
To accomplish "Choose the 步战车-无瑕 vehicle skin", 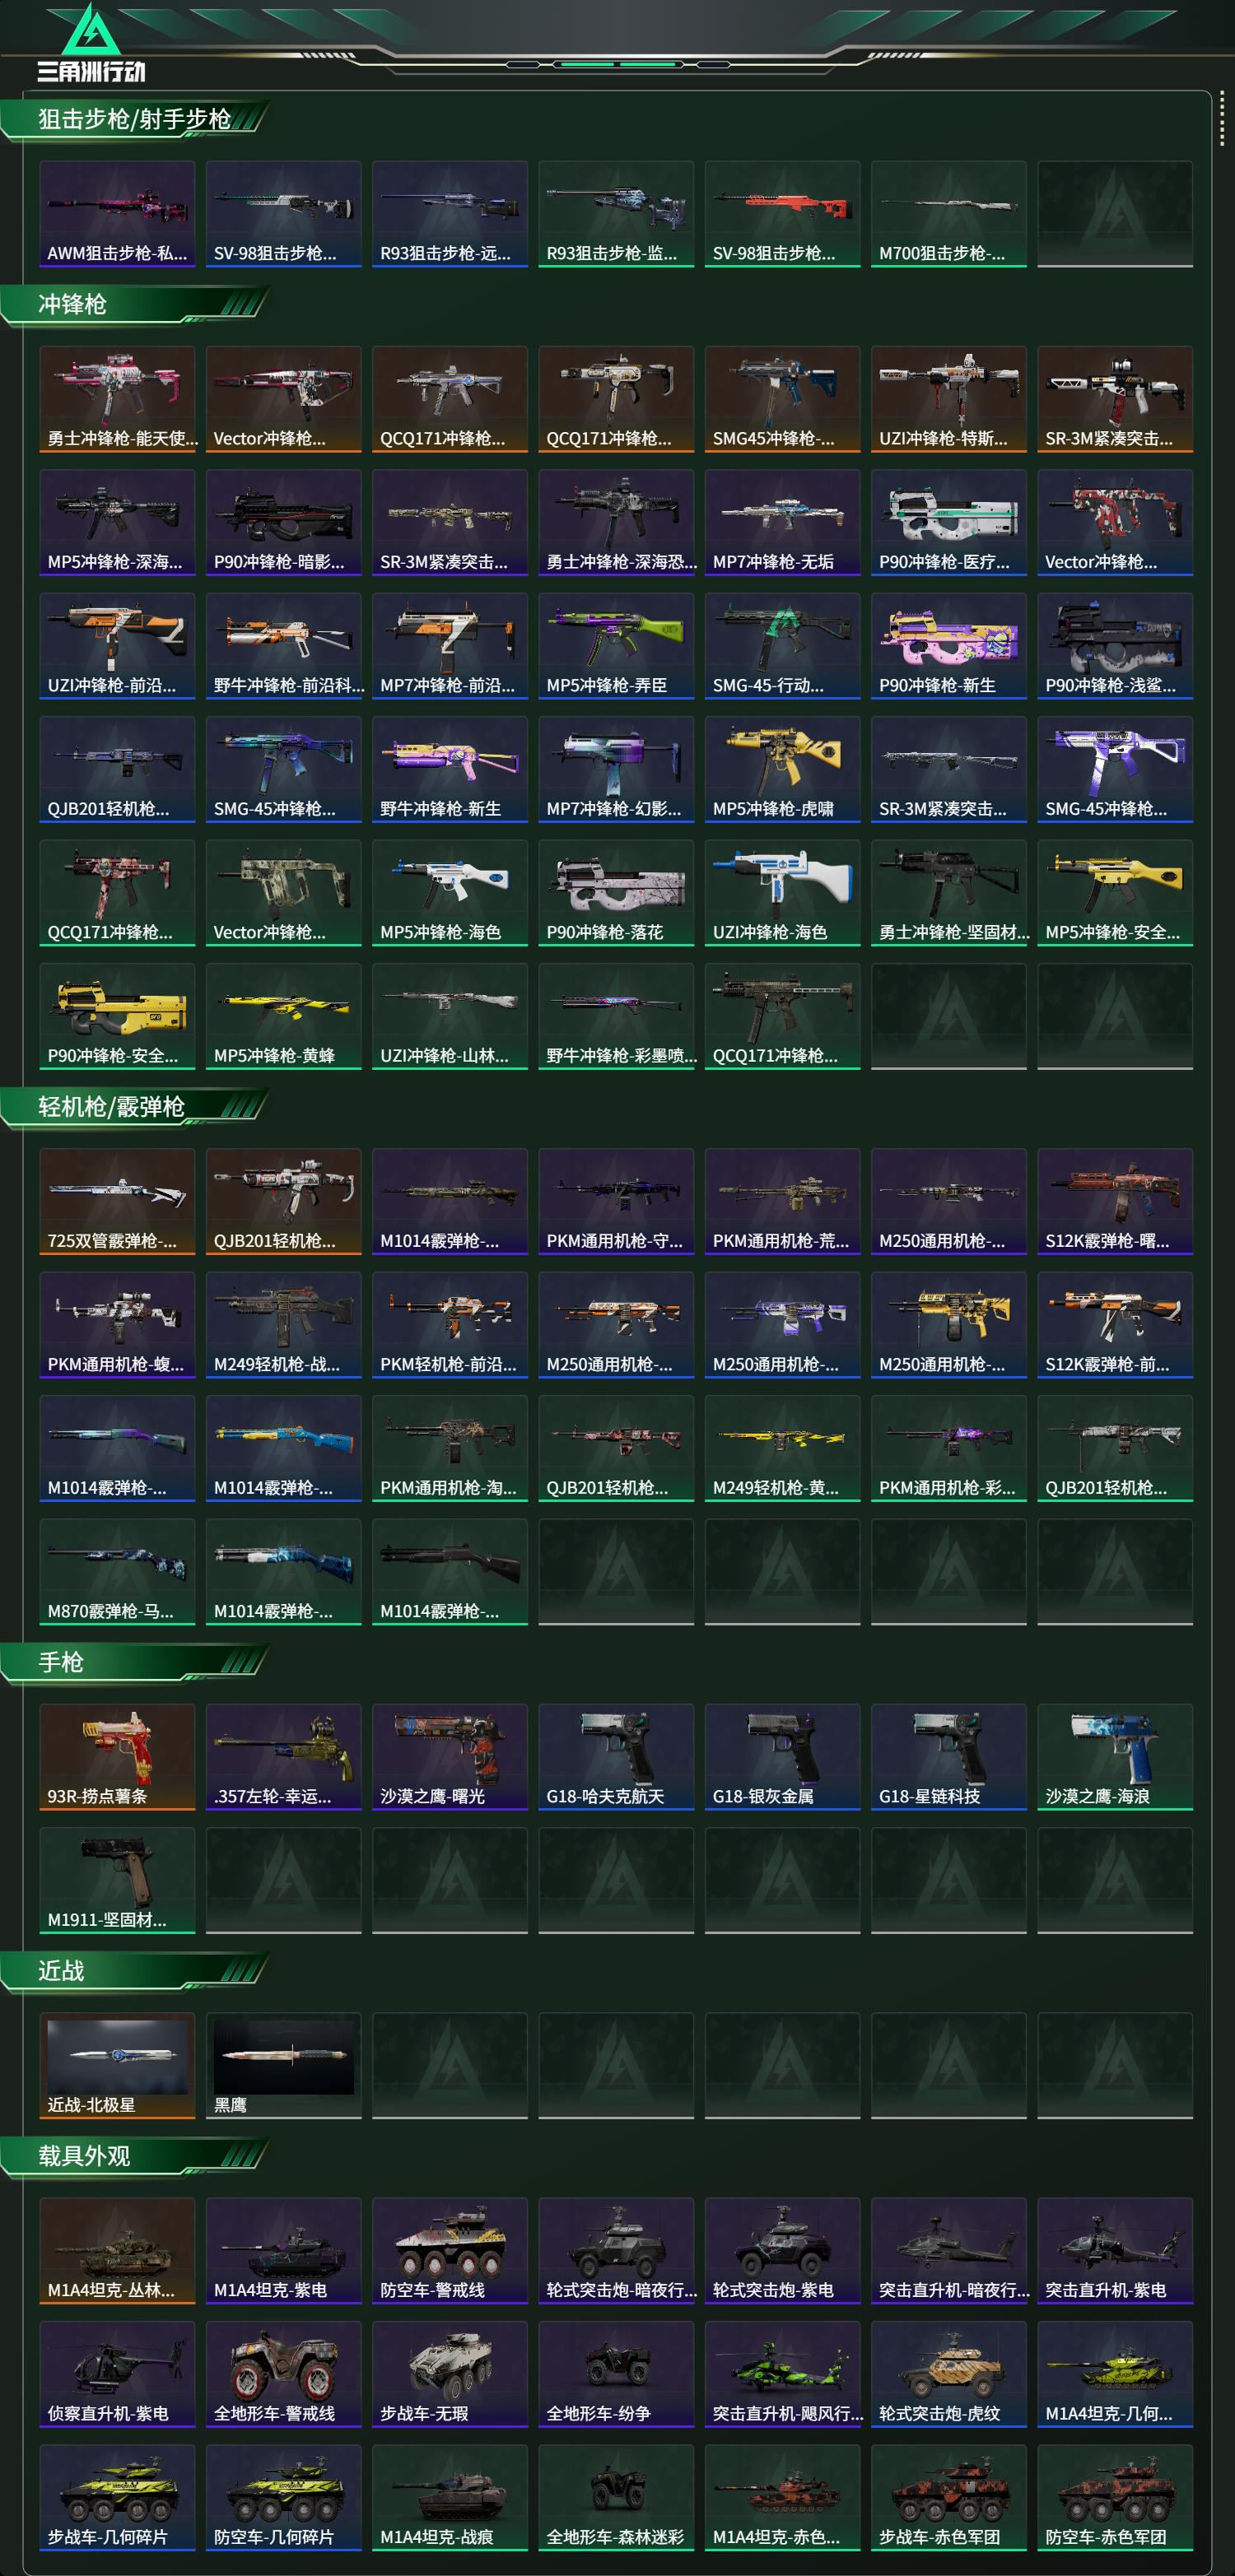I will 450,2374.
